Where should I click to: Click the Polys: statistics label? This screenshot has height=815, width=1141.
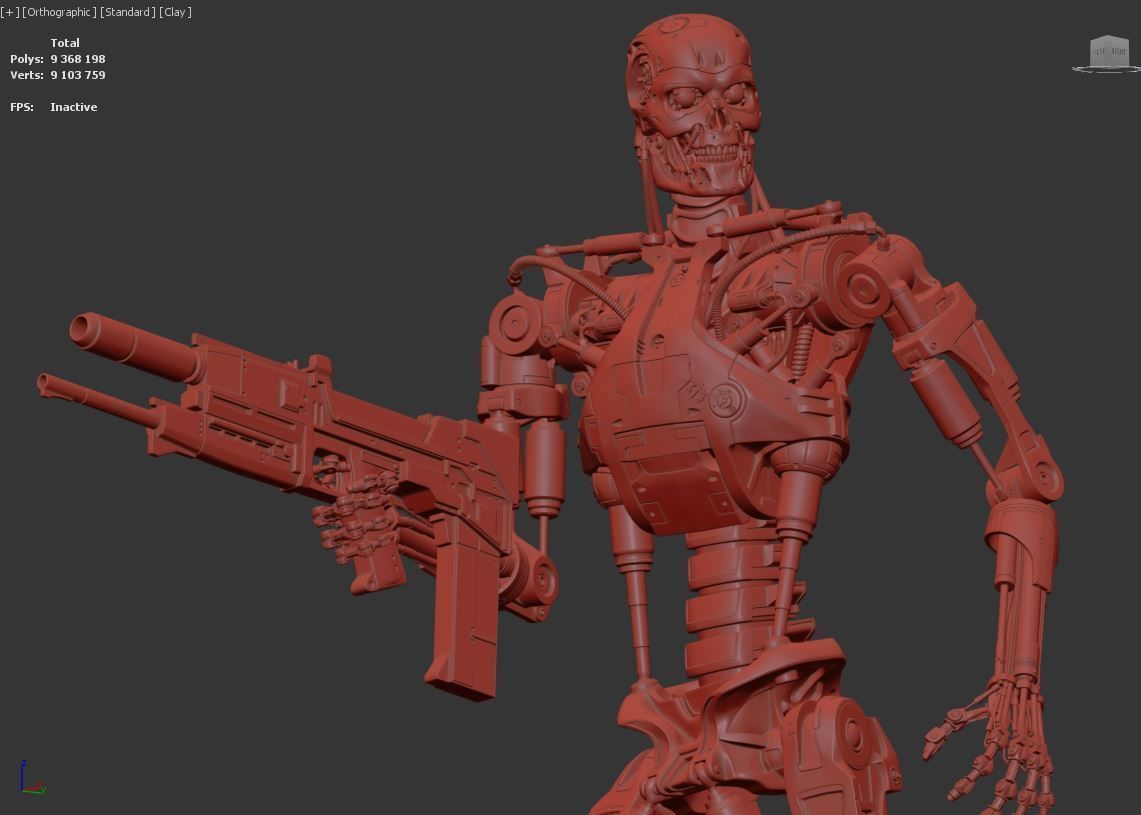[27, 59]
